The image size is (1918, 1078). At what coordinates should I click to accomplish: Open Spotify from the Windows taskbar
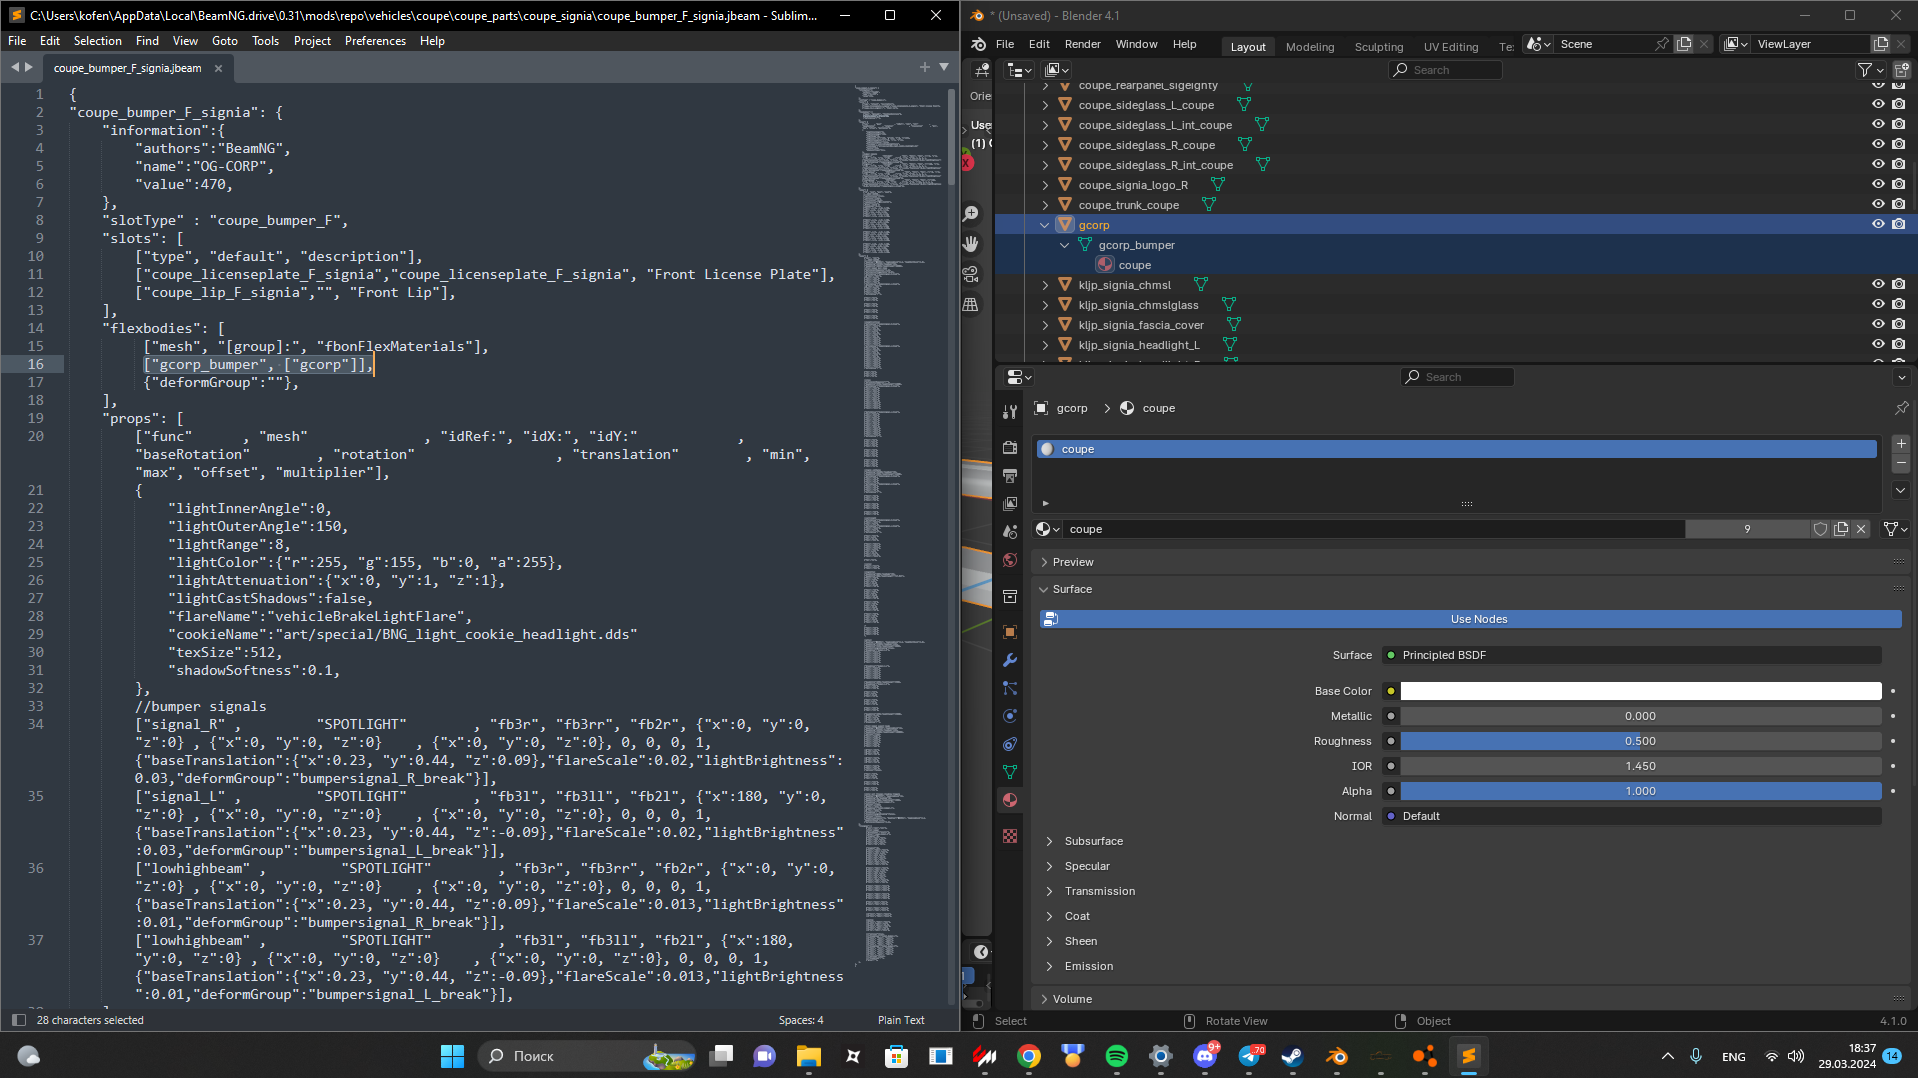(x=1117, y=1056)
